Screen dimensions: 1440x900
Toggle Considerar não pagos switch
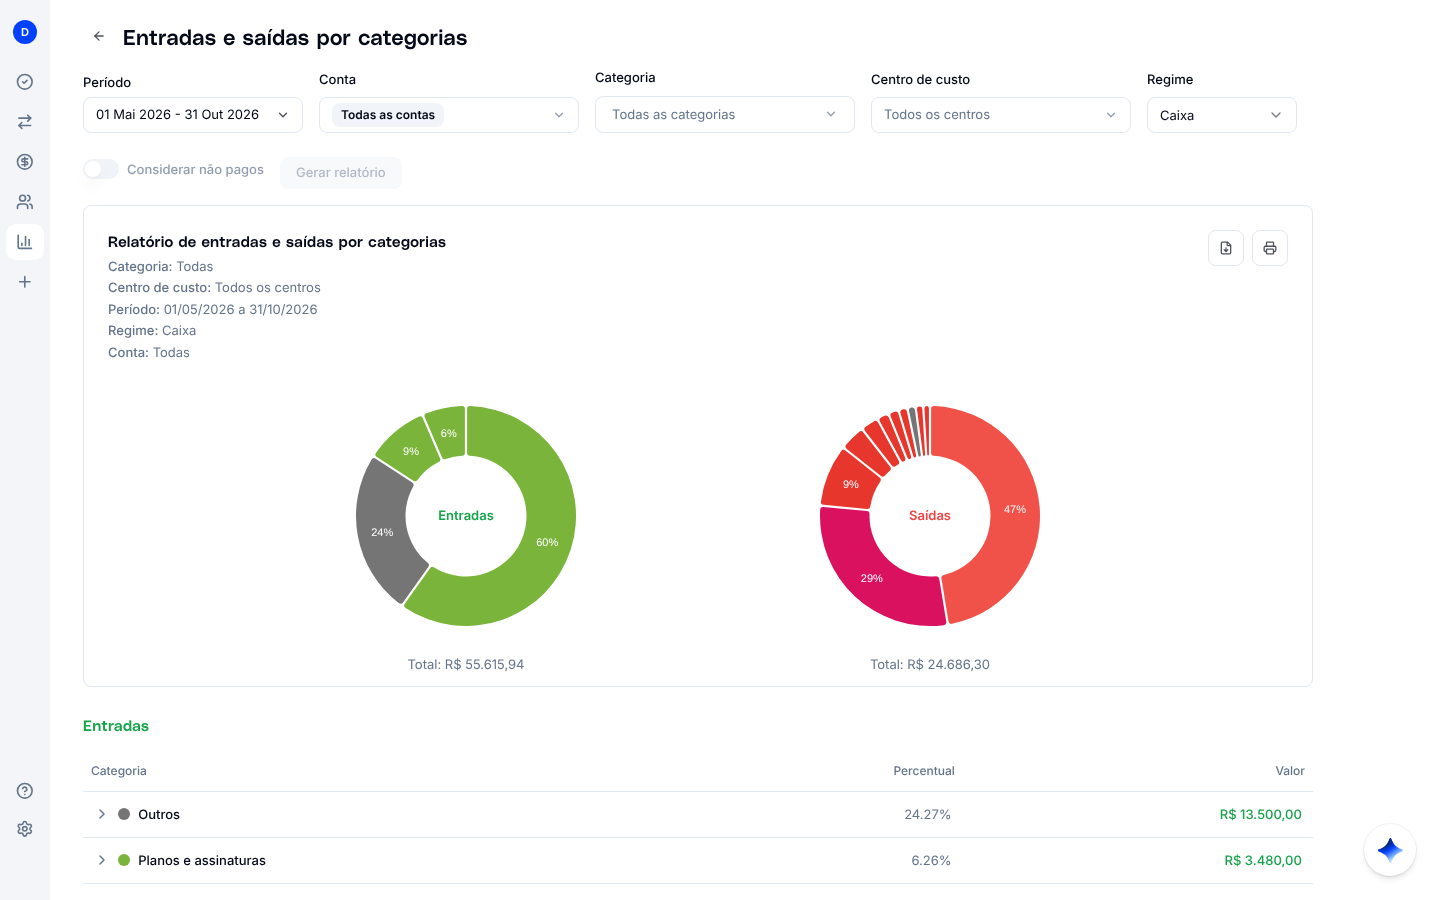pyautogui.click(x=101, y=169)
